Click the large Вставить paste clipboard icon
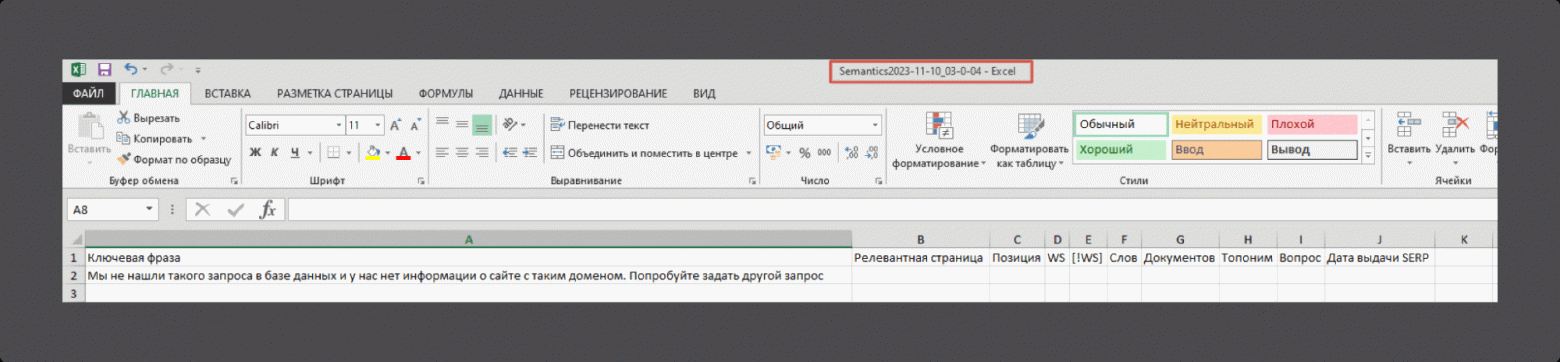Image resolution: width=1560 pixels, height=362 pixels. point(89,127)
